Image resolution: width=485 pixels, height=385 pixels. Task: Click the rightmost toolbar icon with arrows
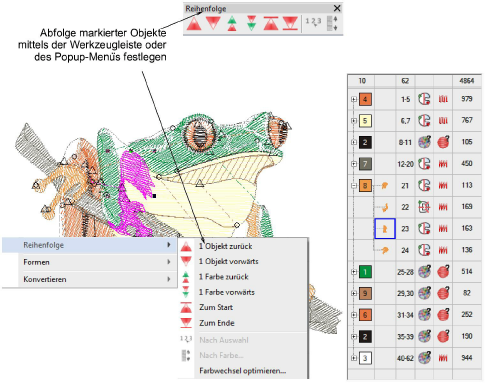pos(332,23)
